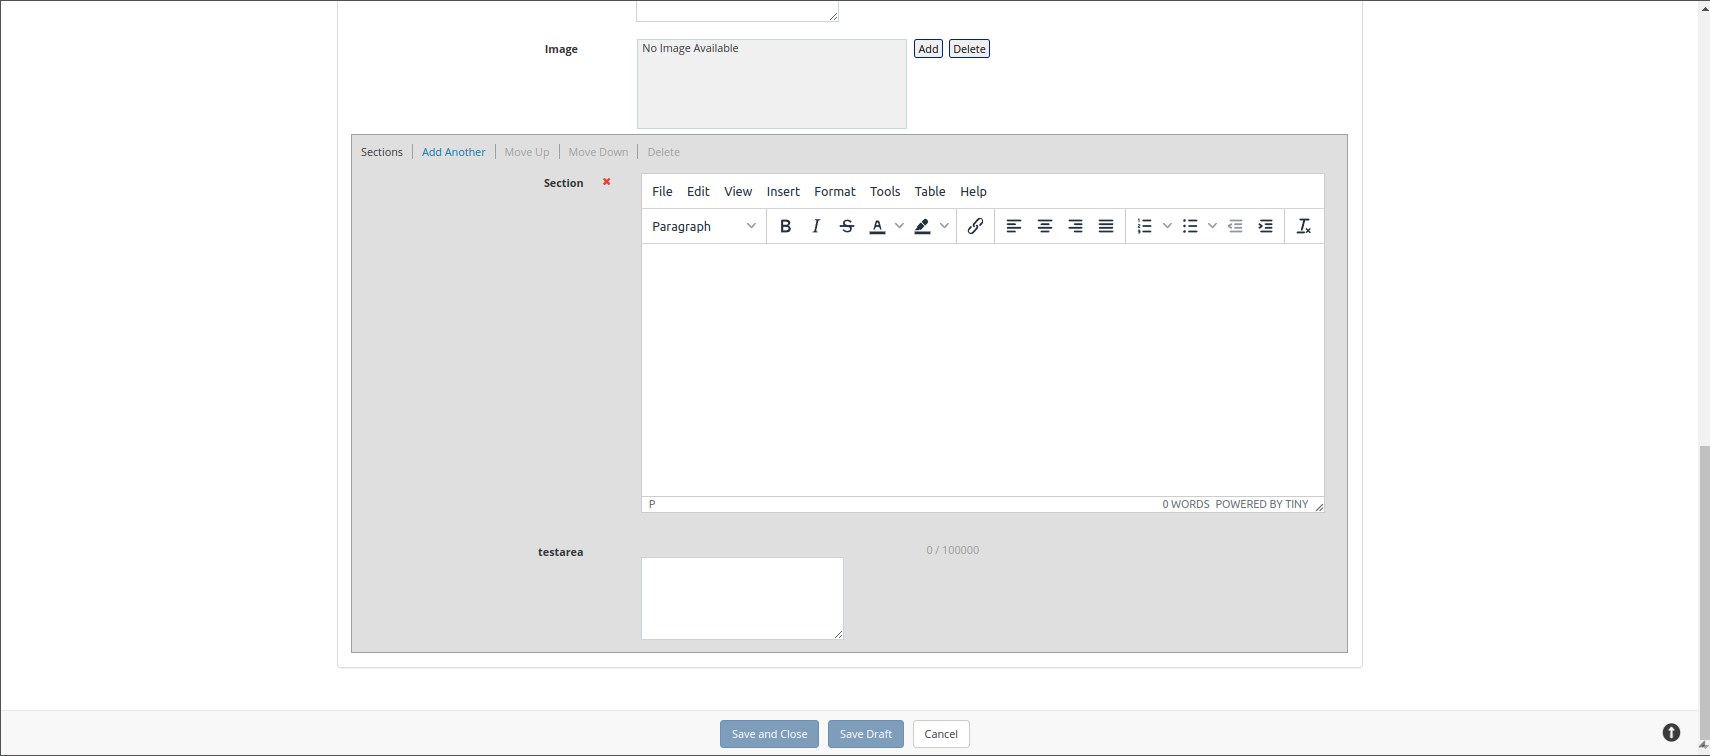
Task: Open the Format menu
Action: [835, 191]
